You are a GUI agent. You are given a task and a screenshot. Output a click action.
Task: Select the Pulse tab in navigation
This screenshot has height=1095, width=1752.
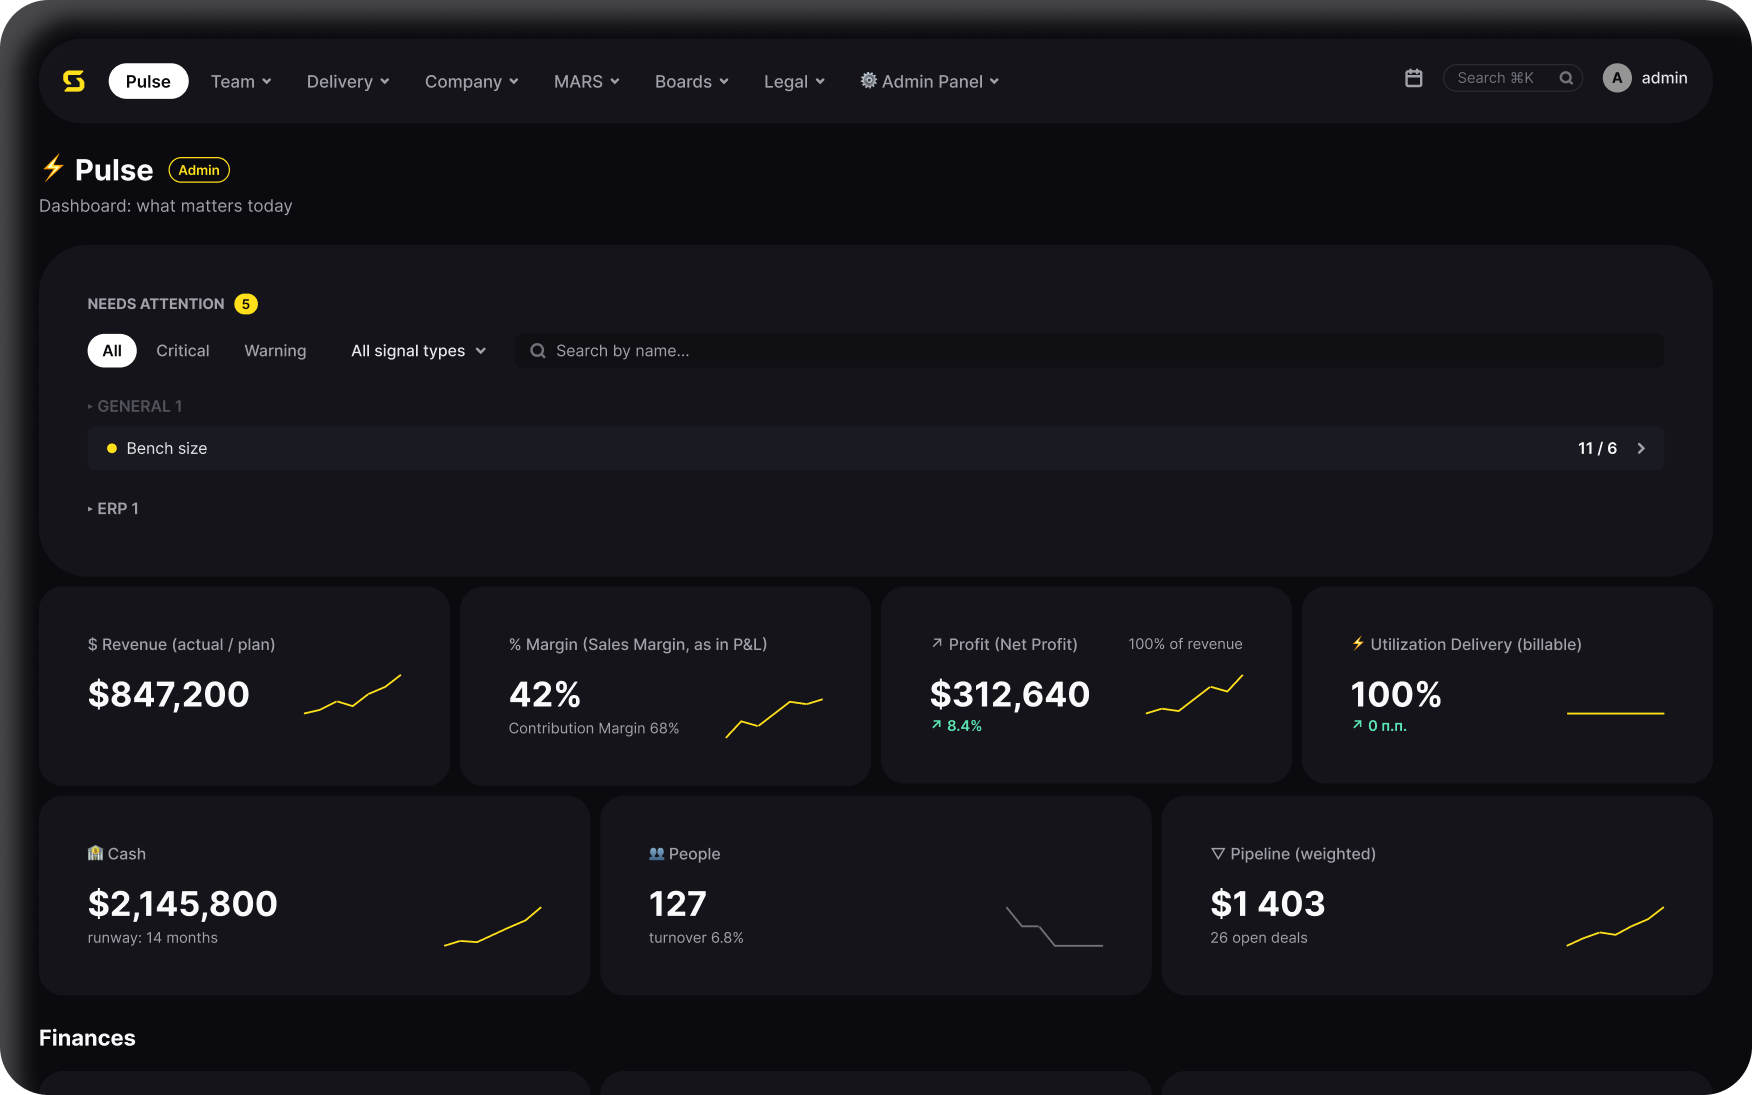click(x=148, y=81)
